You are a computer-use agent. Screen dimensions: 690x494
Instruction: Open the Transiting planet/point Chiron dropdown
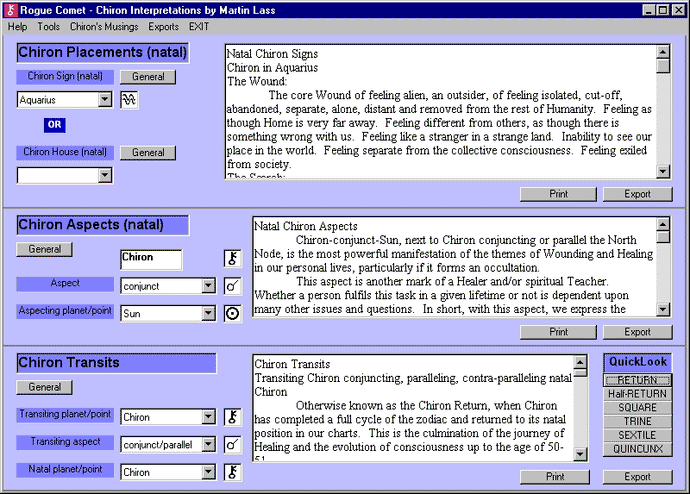coord(208,417)
